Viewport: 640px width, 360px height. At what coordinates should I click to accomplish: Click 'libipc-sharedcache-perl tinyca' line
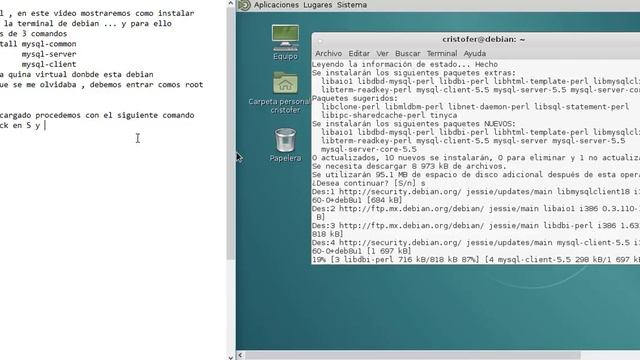pyautogui.click(x=389, y=116)
